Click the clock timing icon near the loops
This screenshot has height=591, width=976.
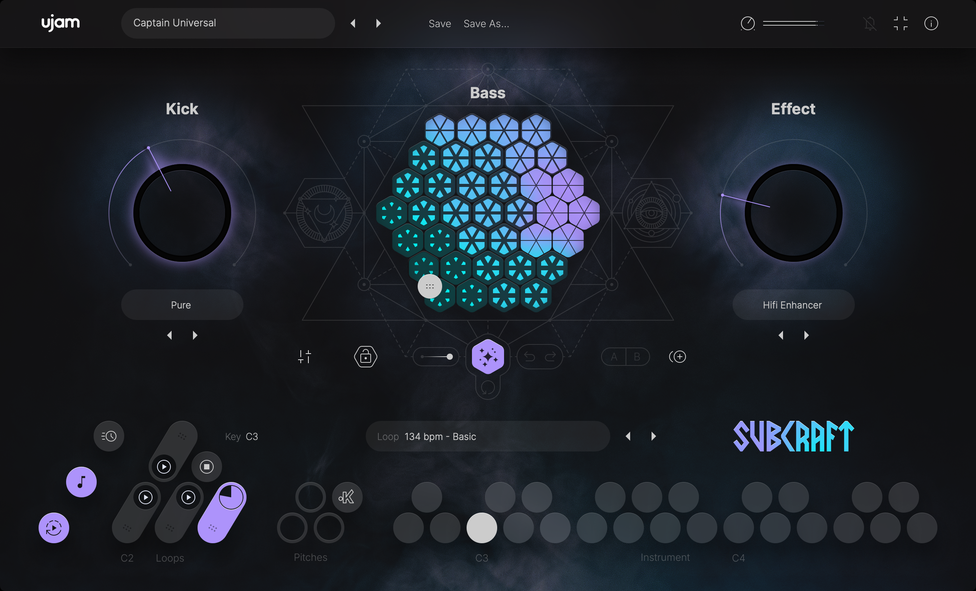click(109, 436)
